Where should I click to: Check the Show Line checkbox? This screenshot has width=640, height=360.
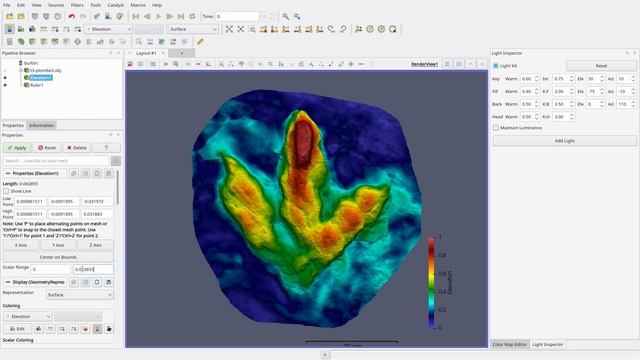pos(6,191)
